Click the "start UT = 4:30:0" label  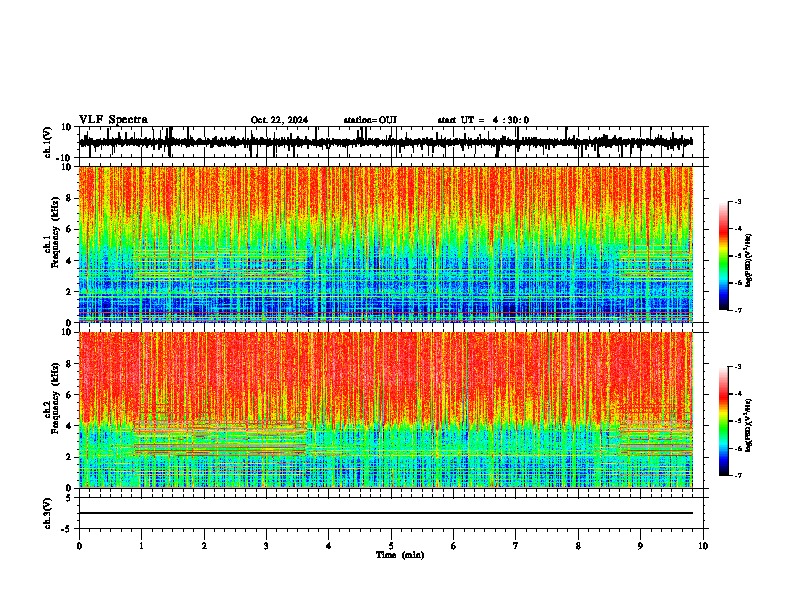(483, 120)
